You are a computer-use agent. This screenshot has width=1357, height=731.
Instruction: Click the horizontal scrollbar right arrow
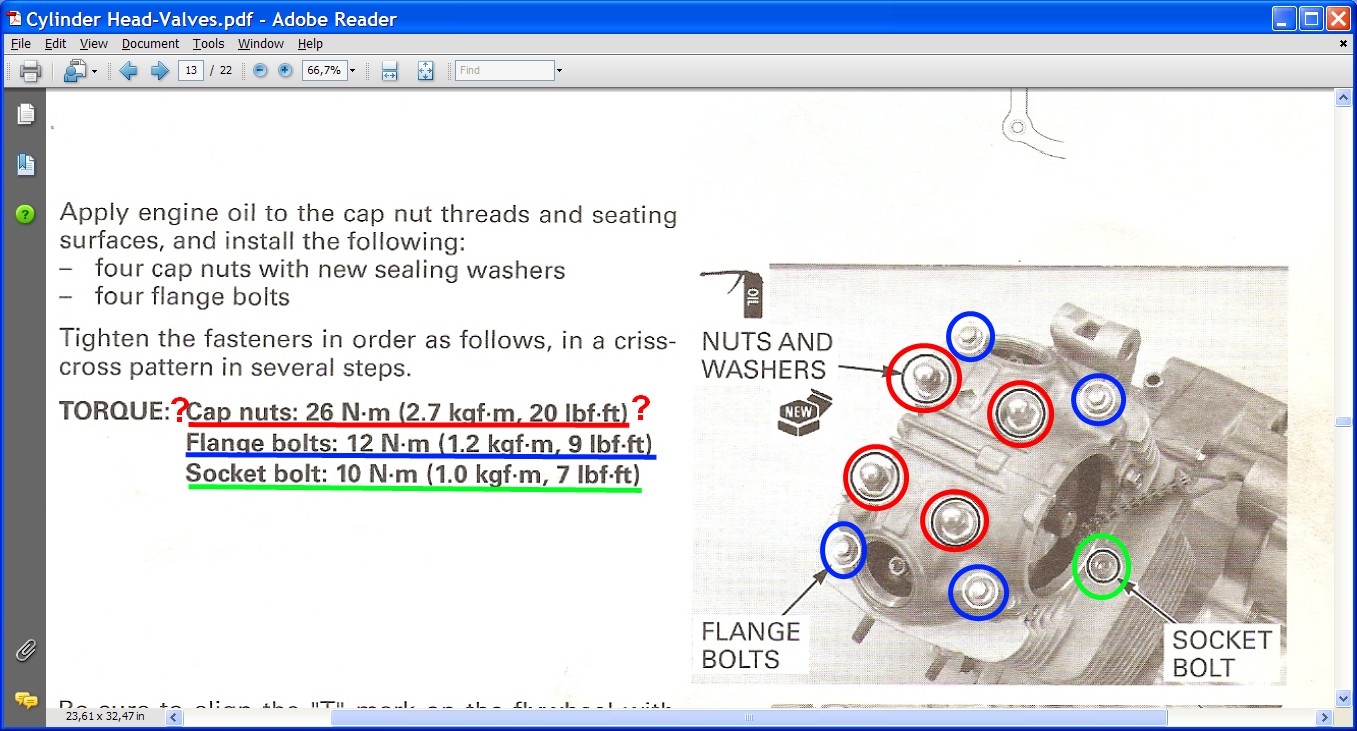click(1325, 717)
